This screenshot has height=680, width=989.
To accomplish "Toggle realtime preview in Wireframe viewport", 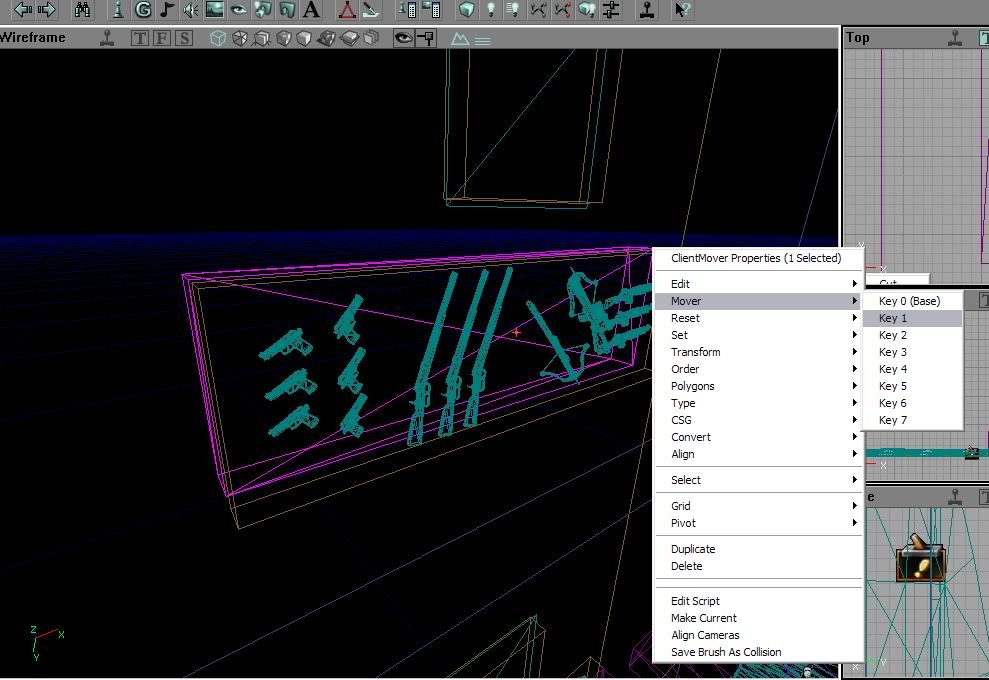I will (x=108, y=38).
